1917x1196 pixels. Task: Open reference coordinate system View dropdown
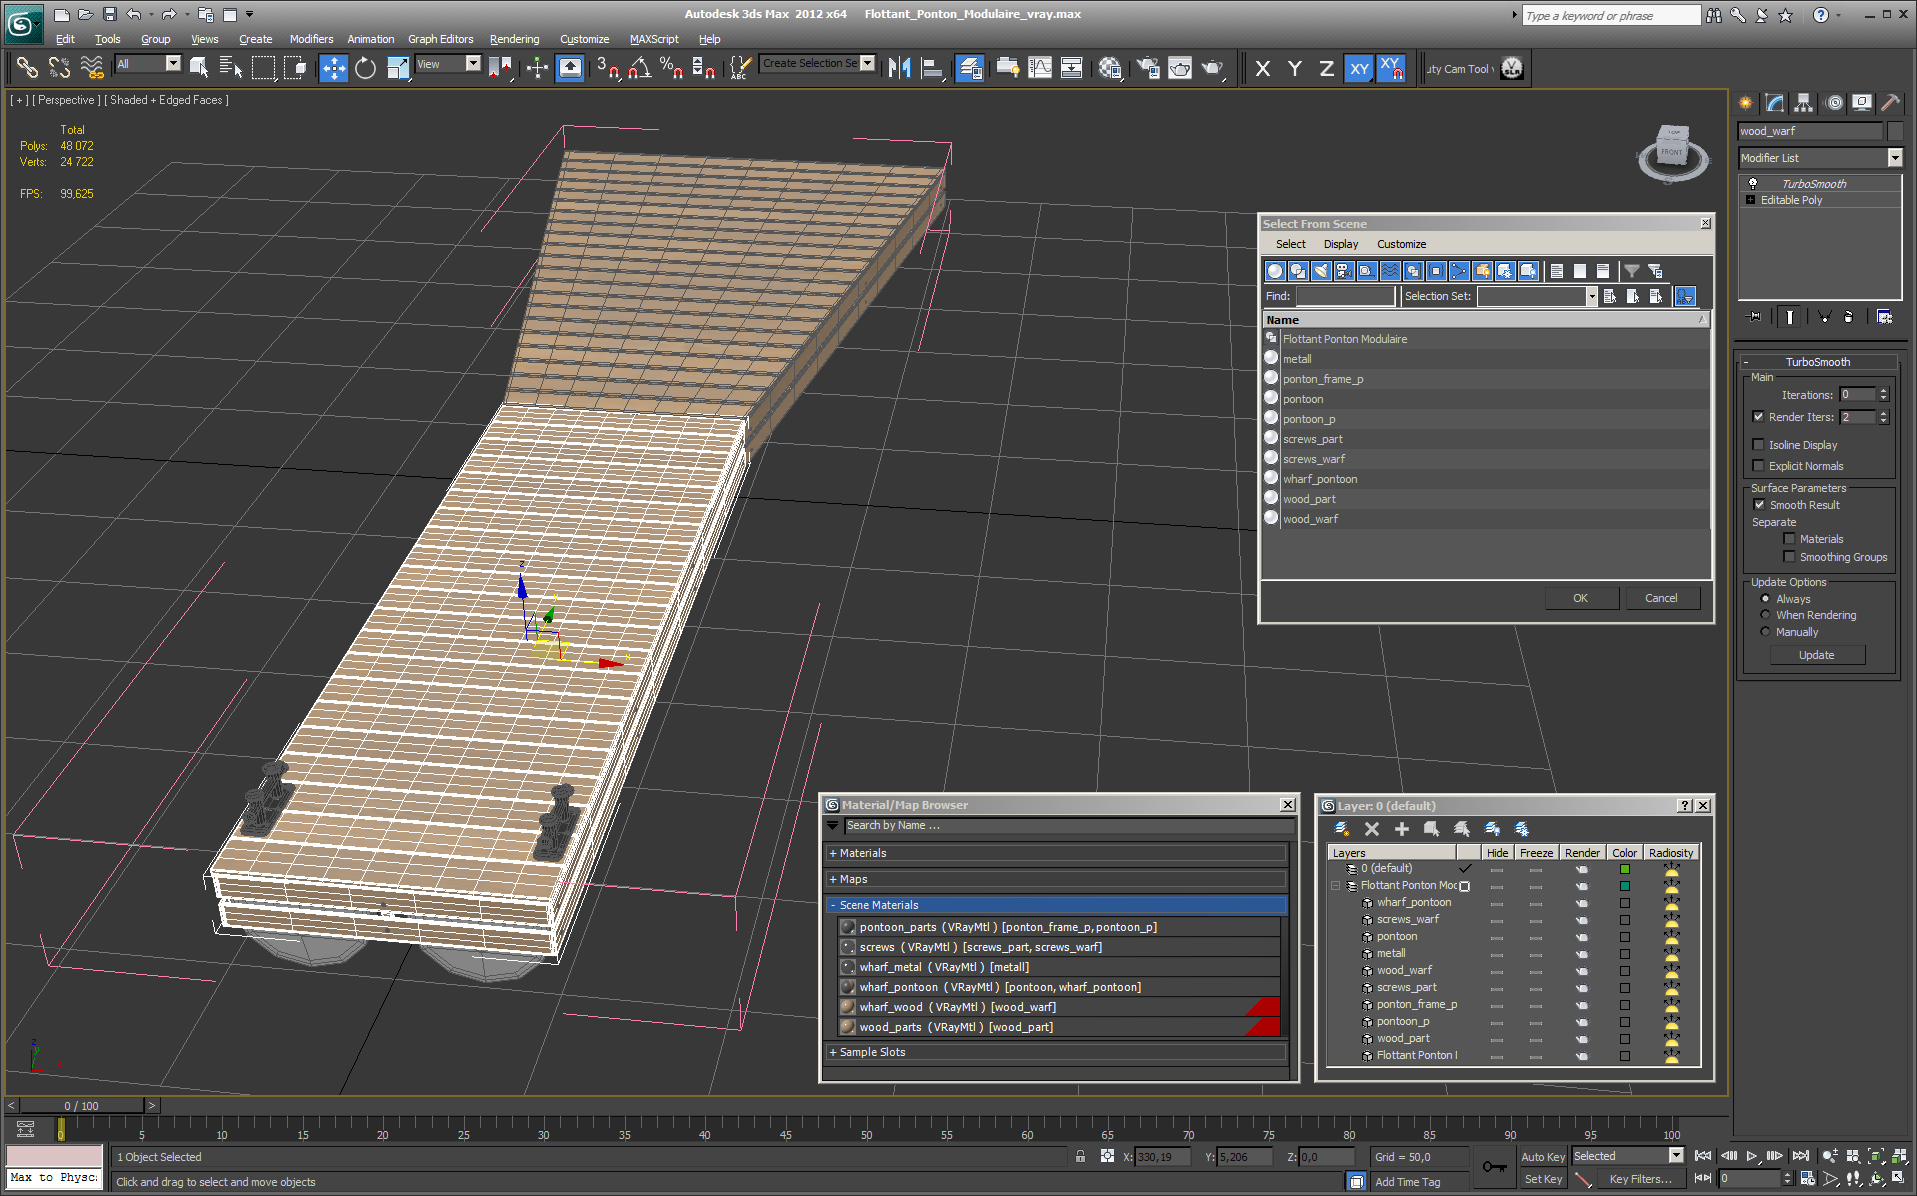(x=473, y=63)
